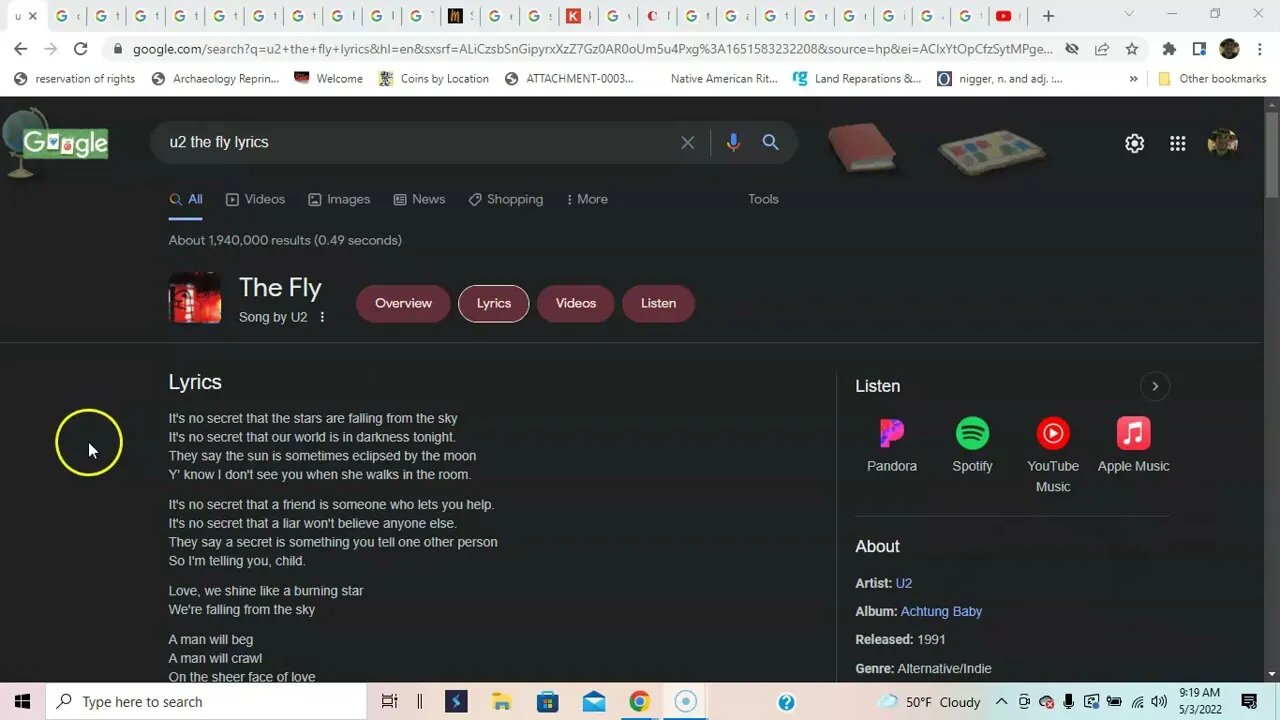The width and height of the screenshot is (1280, 720).
Task: Play The Fly on Pandora
Action: 892,445
